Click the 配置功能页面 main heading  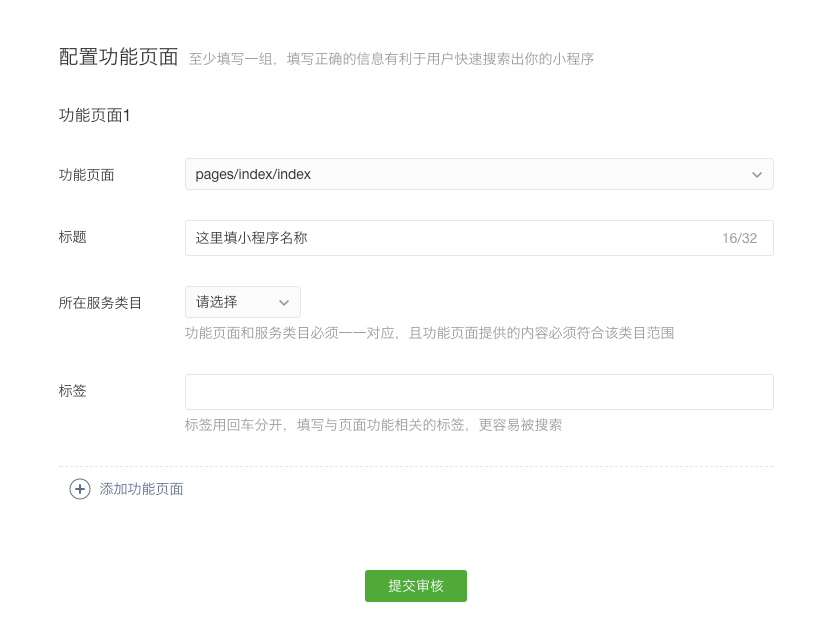[x=119, y=57]
